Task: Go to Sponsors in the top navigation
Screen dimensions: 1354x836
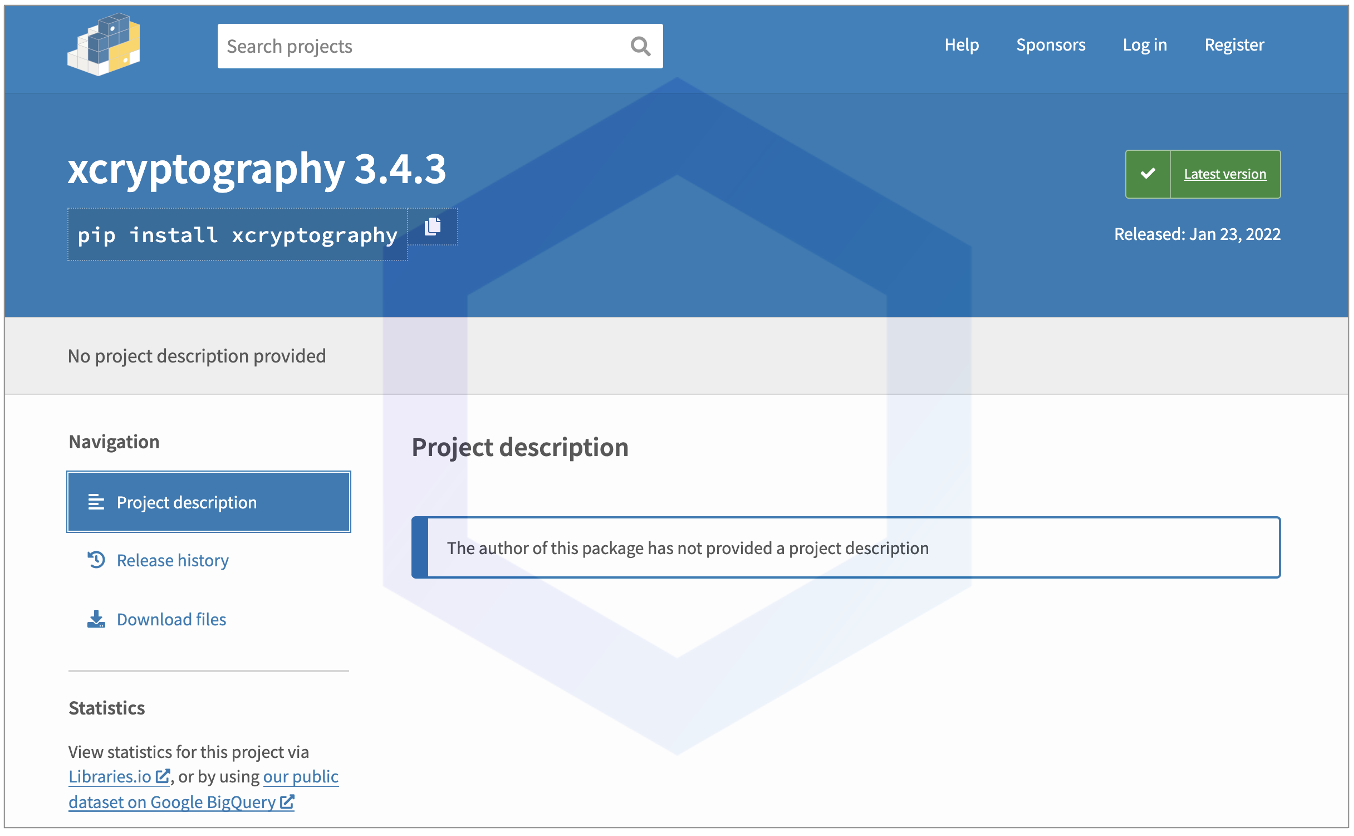Action: coord(1050,45)
